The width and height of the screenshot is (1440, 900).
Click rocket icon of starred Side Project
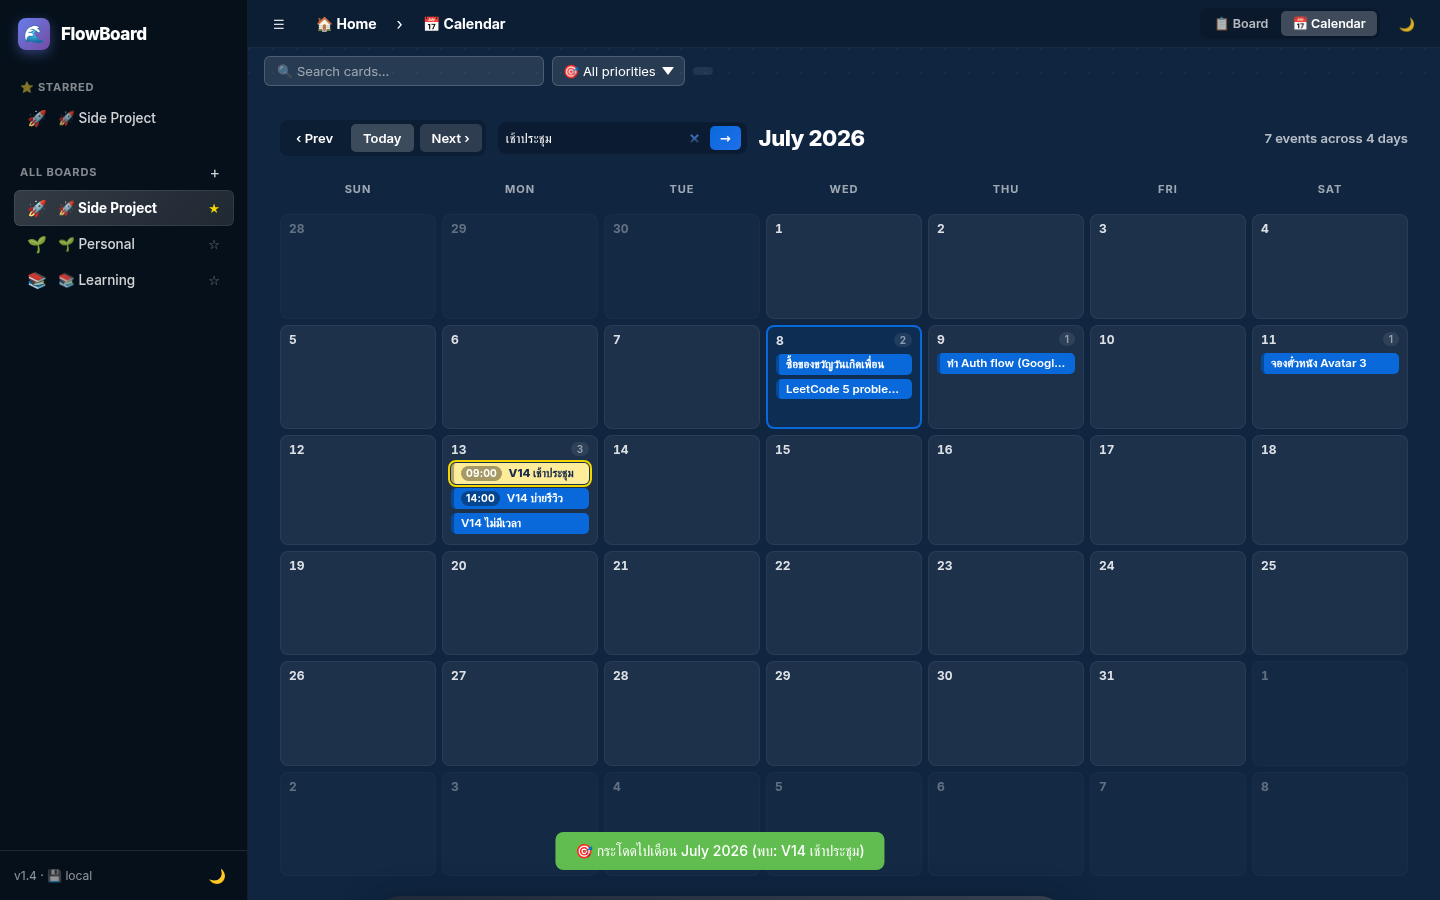[x=37, y=118]
